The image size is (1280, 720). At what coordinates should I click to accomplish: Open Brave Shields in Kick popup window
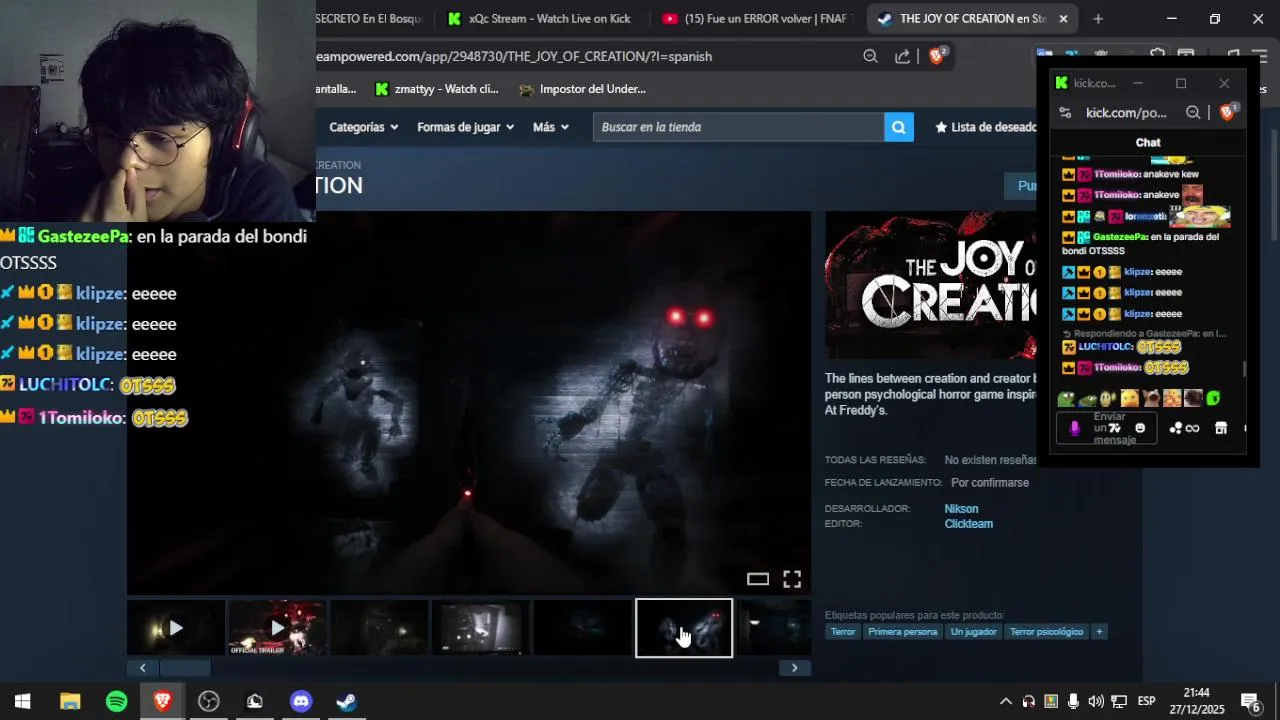tap(1228, 112)
